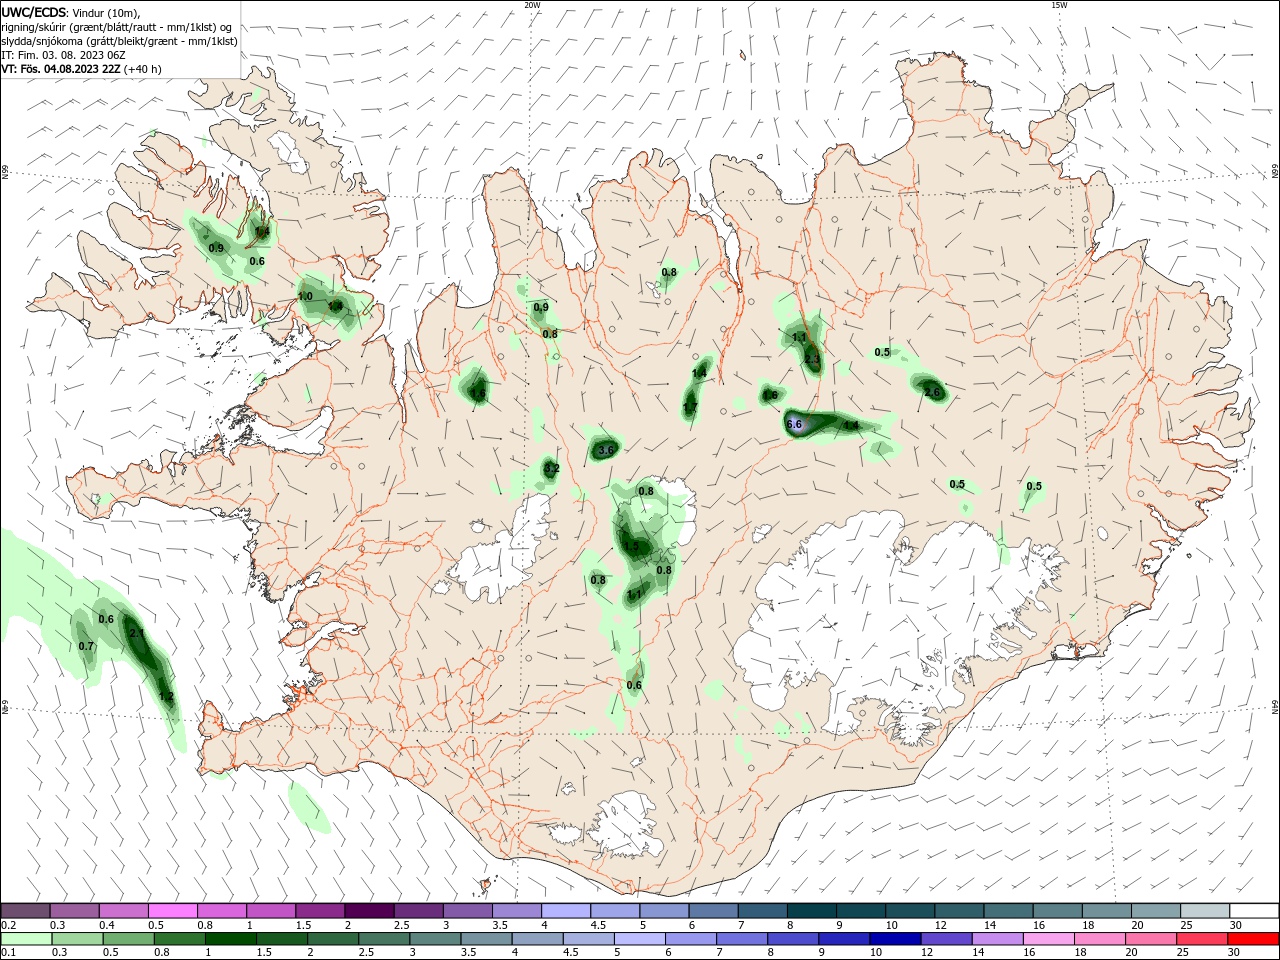The height and width of the screenshot is (960, 1280).
Task: Click the 20W longitude label
Action: point(532,5)
